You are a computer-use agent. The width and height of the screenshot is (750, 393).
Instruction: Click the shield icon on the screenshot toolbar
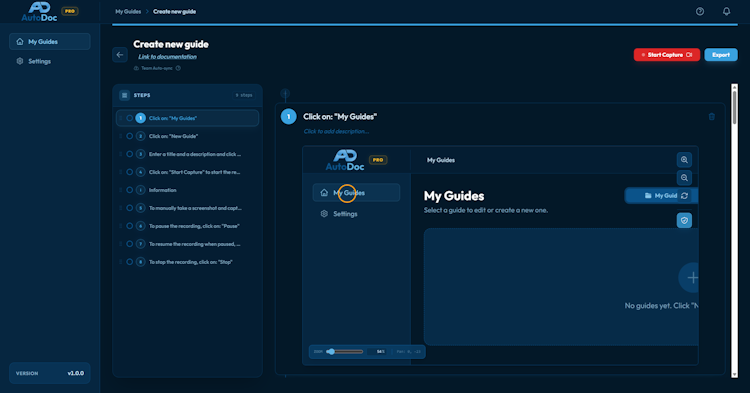coord(684,220)
